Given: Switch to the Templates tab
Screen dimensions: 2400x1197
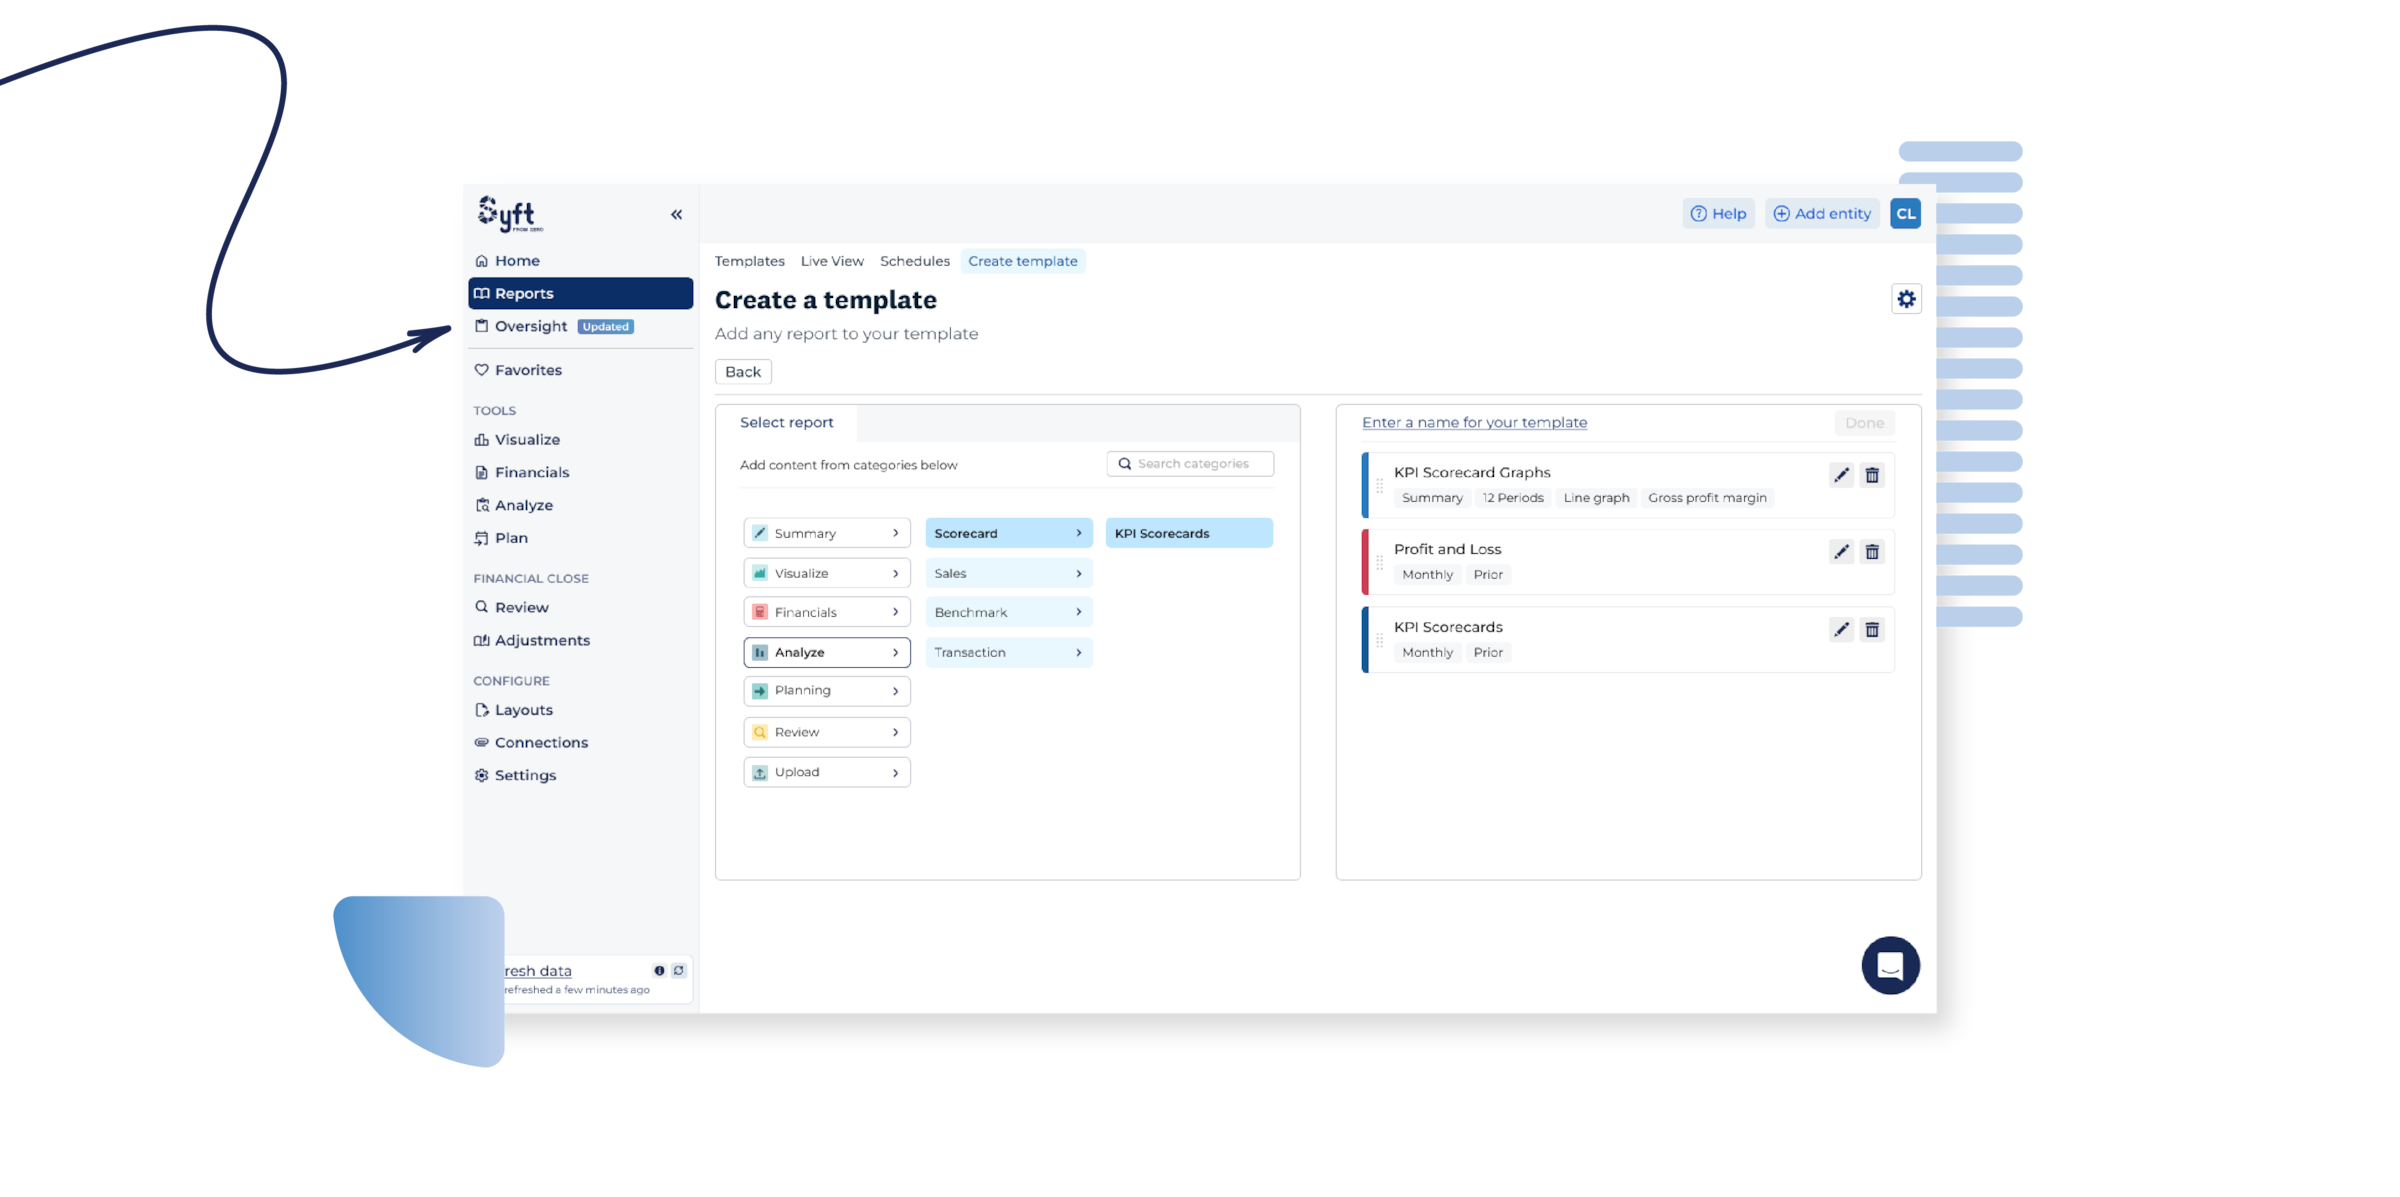Looking at the screenshot, I should (749, 261).
